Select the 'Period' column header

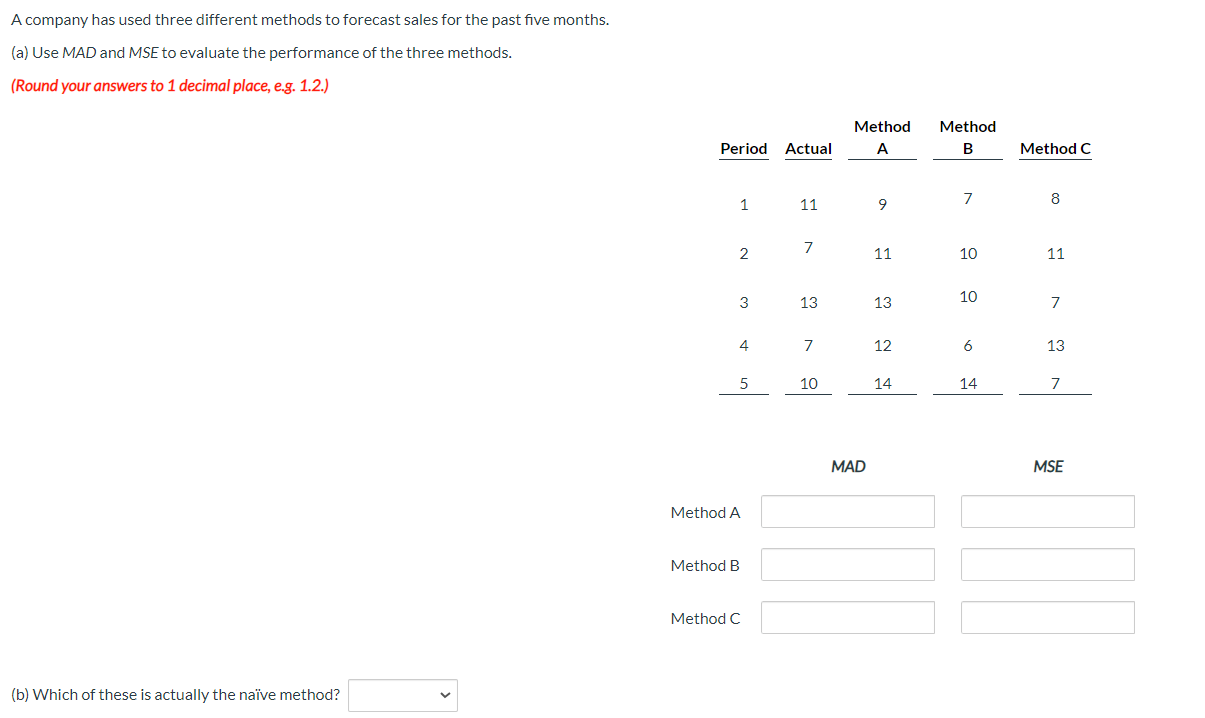[x=744, y=148]
